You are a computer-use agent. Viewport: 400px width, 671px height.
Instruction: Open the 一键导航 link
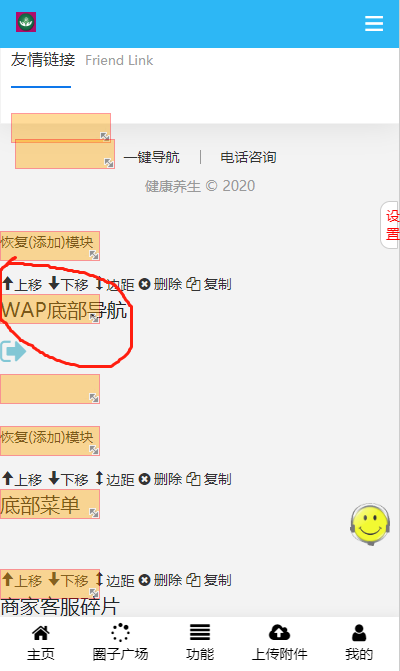(151, 157)
